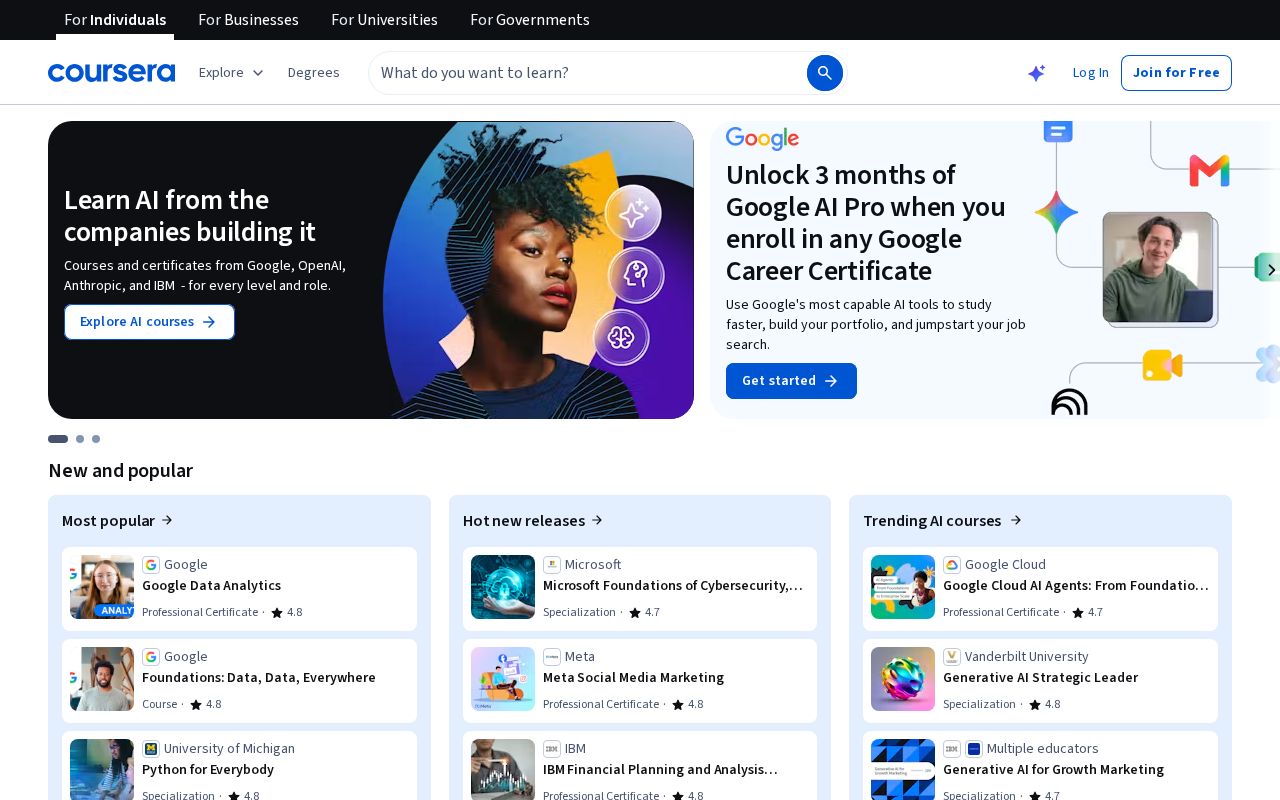Switch to For Universities tab
The width and height of the screenshot is (1280, 800).
(384, 20)
